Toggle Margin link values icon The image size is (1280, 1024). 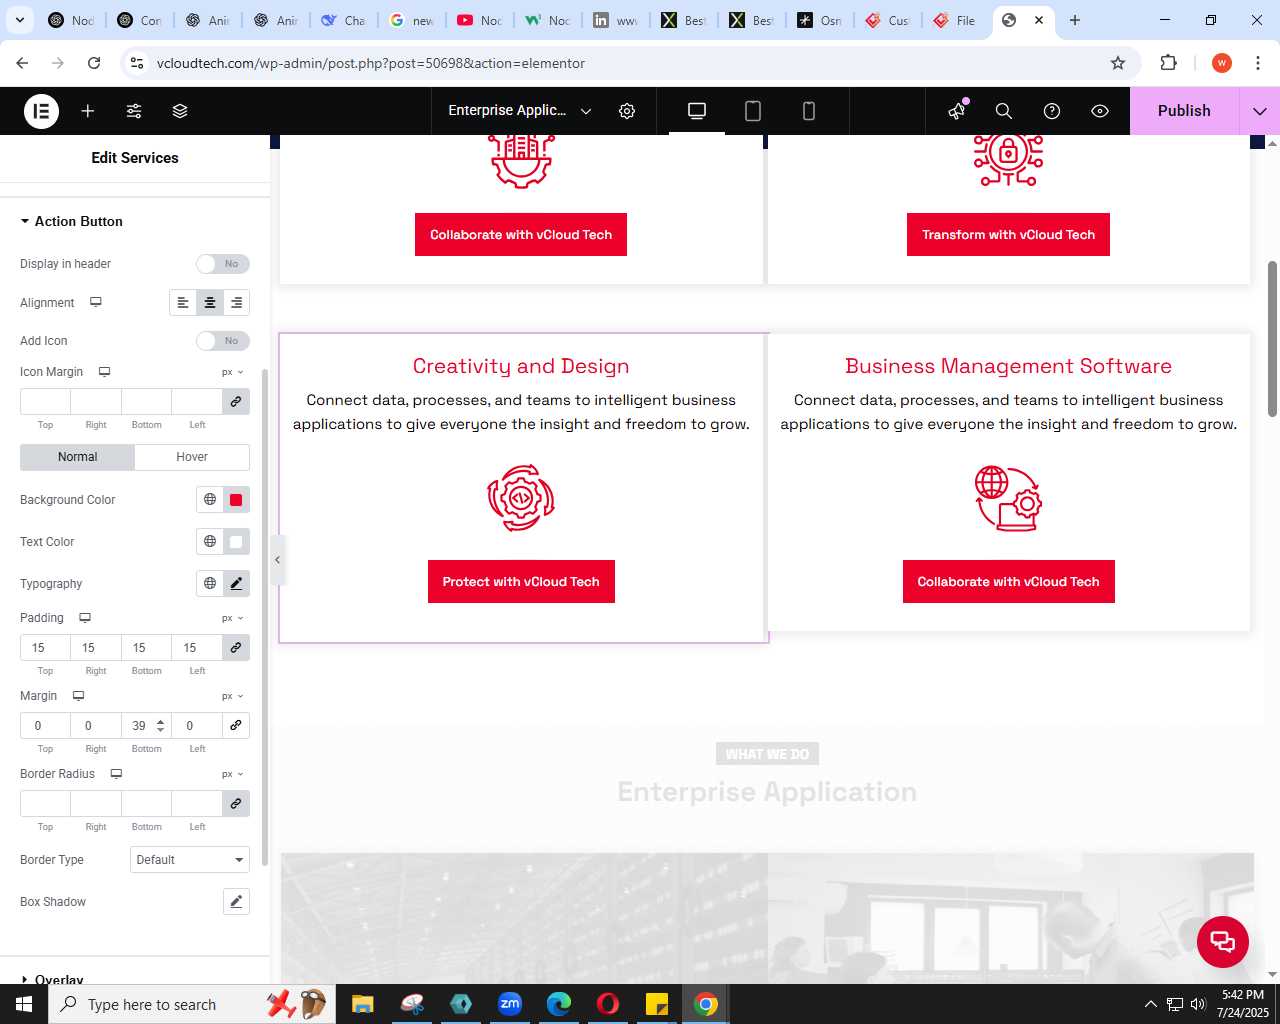coord(236,725)
